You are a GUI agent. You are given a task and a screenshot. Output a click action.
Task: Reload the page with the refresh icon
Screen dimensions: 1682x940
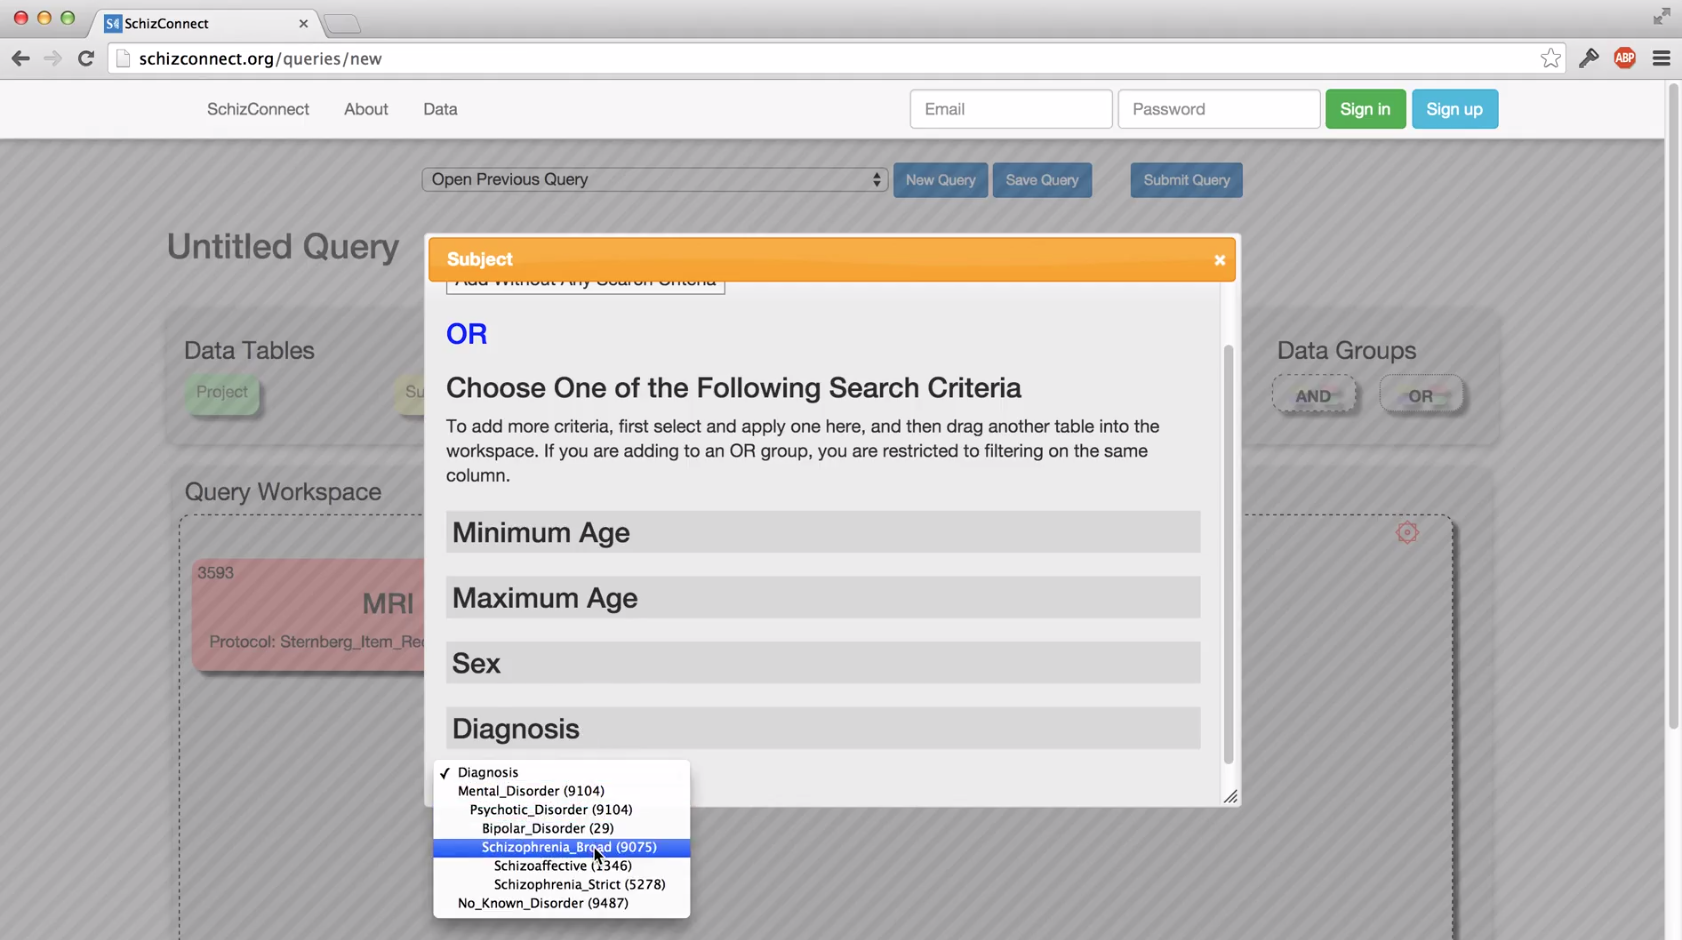click(x=86, y=59)
